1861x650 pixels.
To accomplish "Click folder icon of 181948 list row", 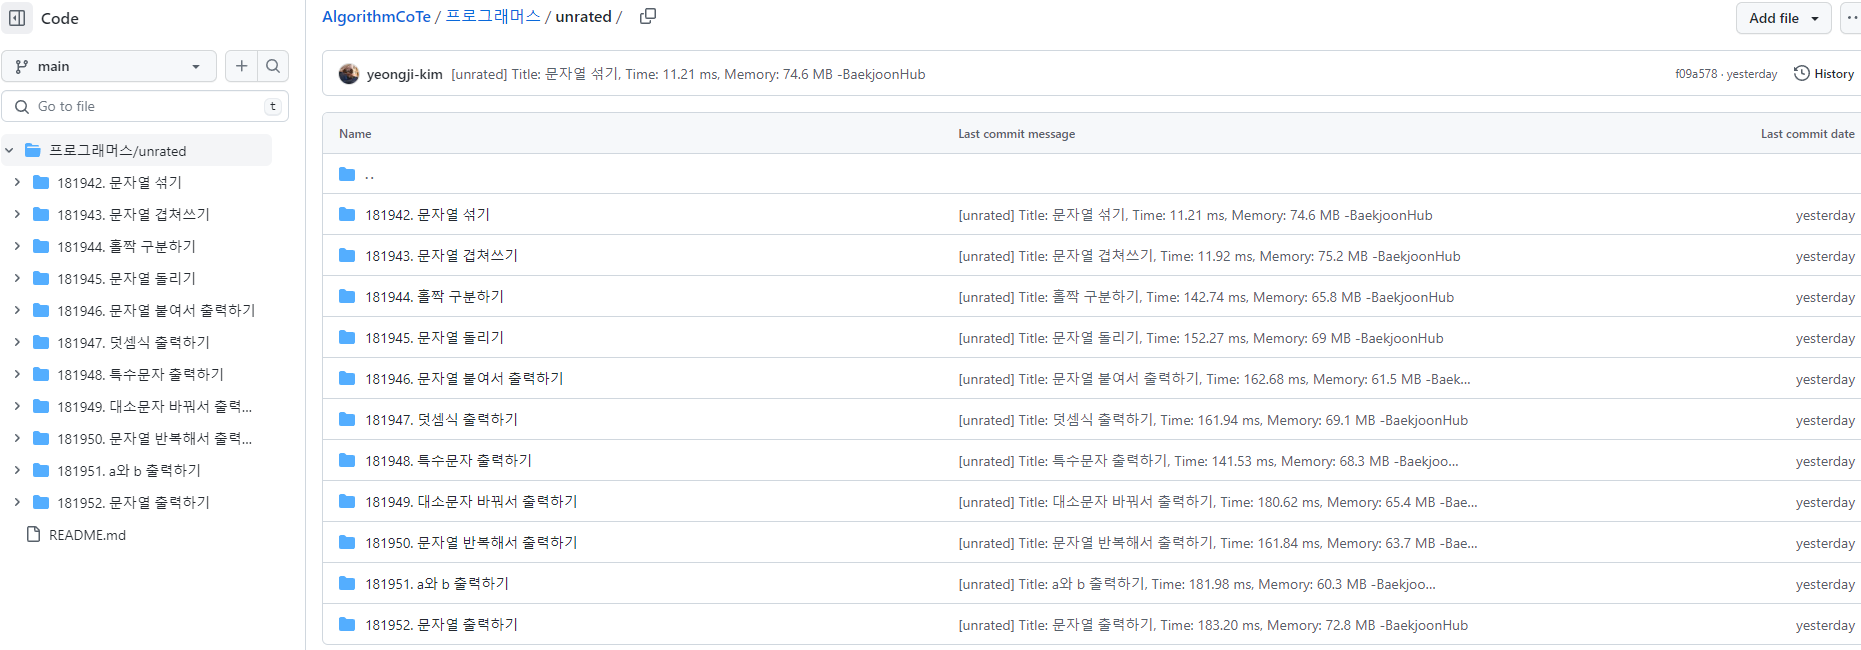I will 347,461.
